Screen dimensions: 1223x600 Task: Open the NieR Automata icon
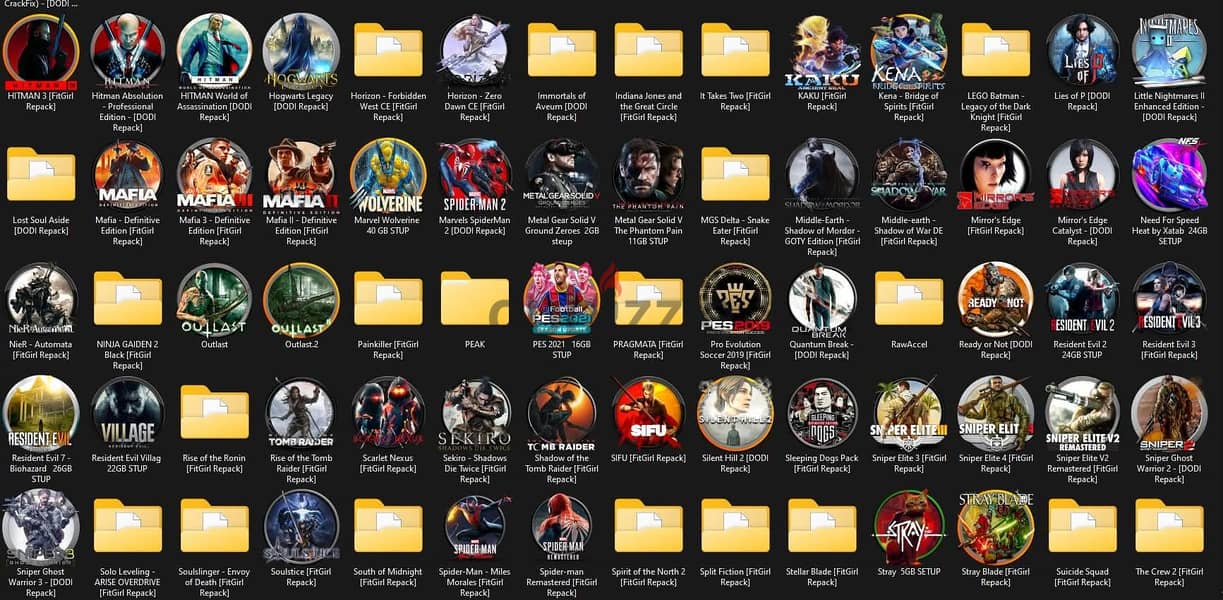coord(41,300)
